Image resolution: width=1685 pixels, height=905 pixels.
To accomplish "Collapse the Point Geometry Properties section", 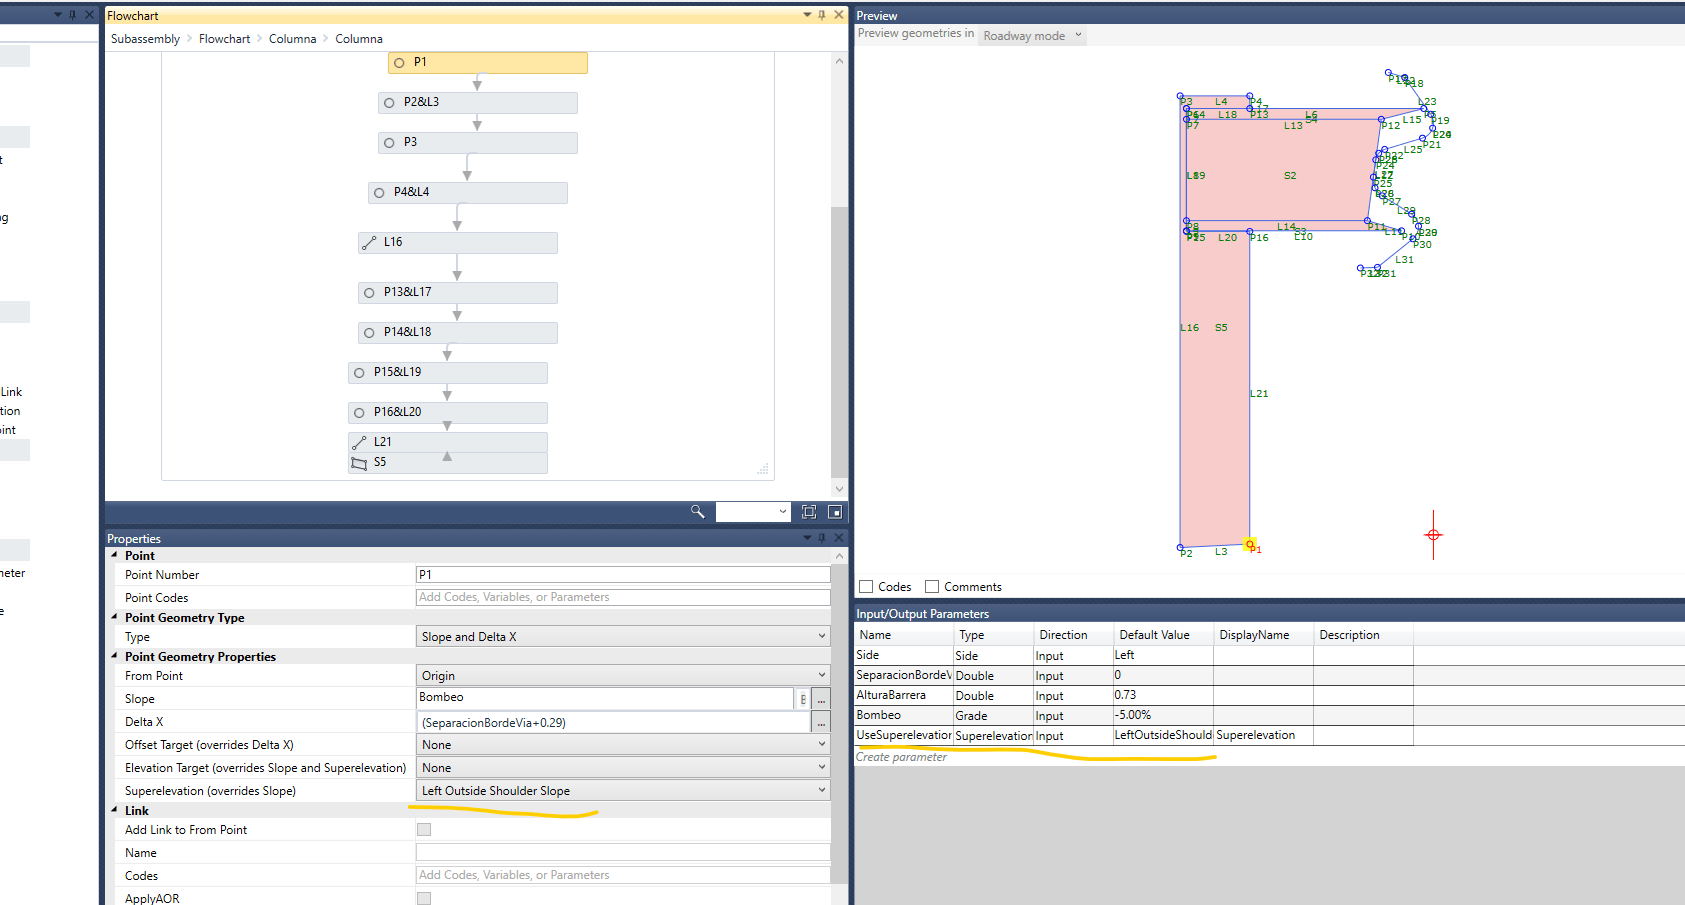I will [x=114, y=656].
